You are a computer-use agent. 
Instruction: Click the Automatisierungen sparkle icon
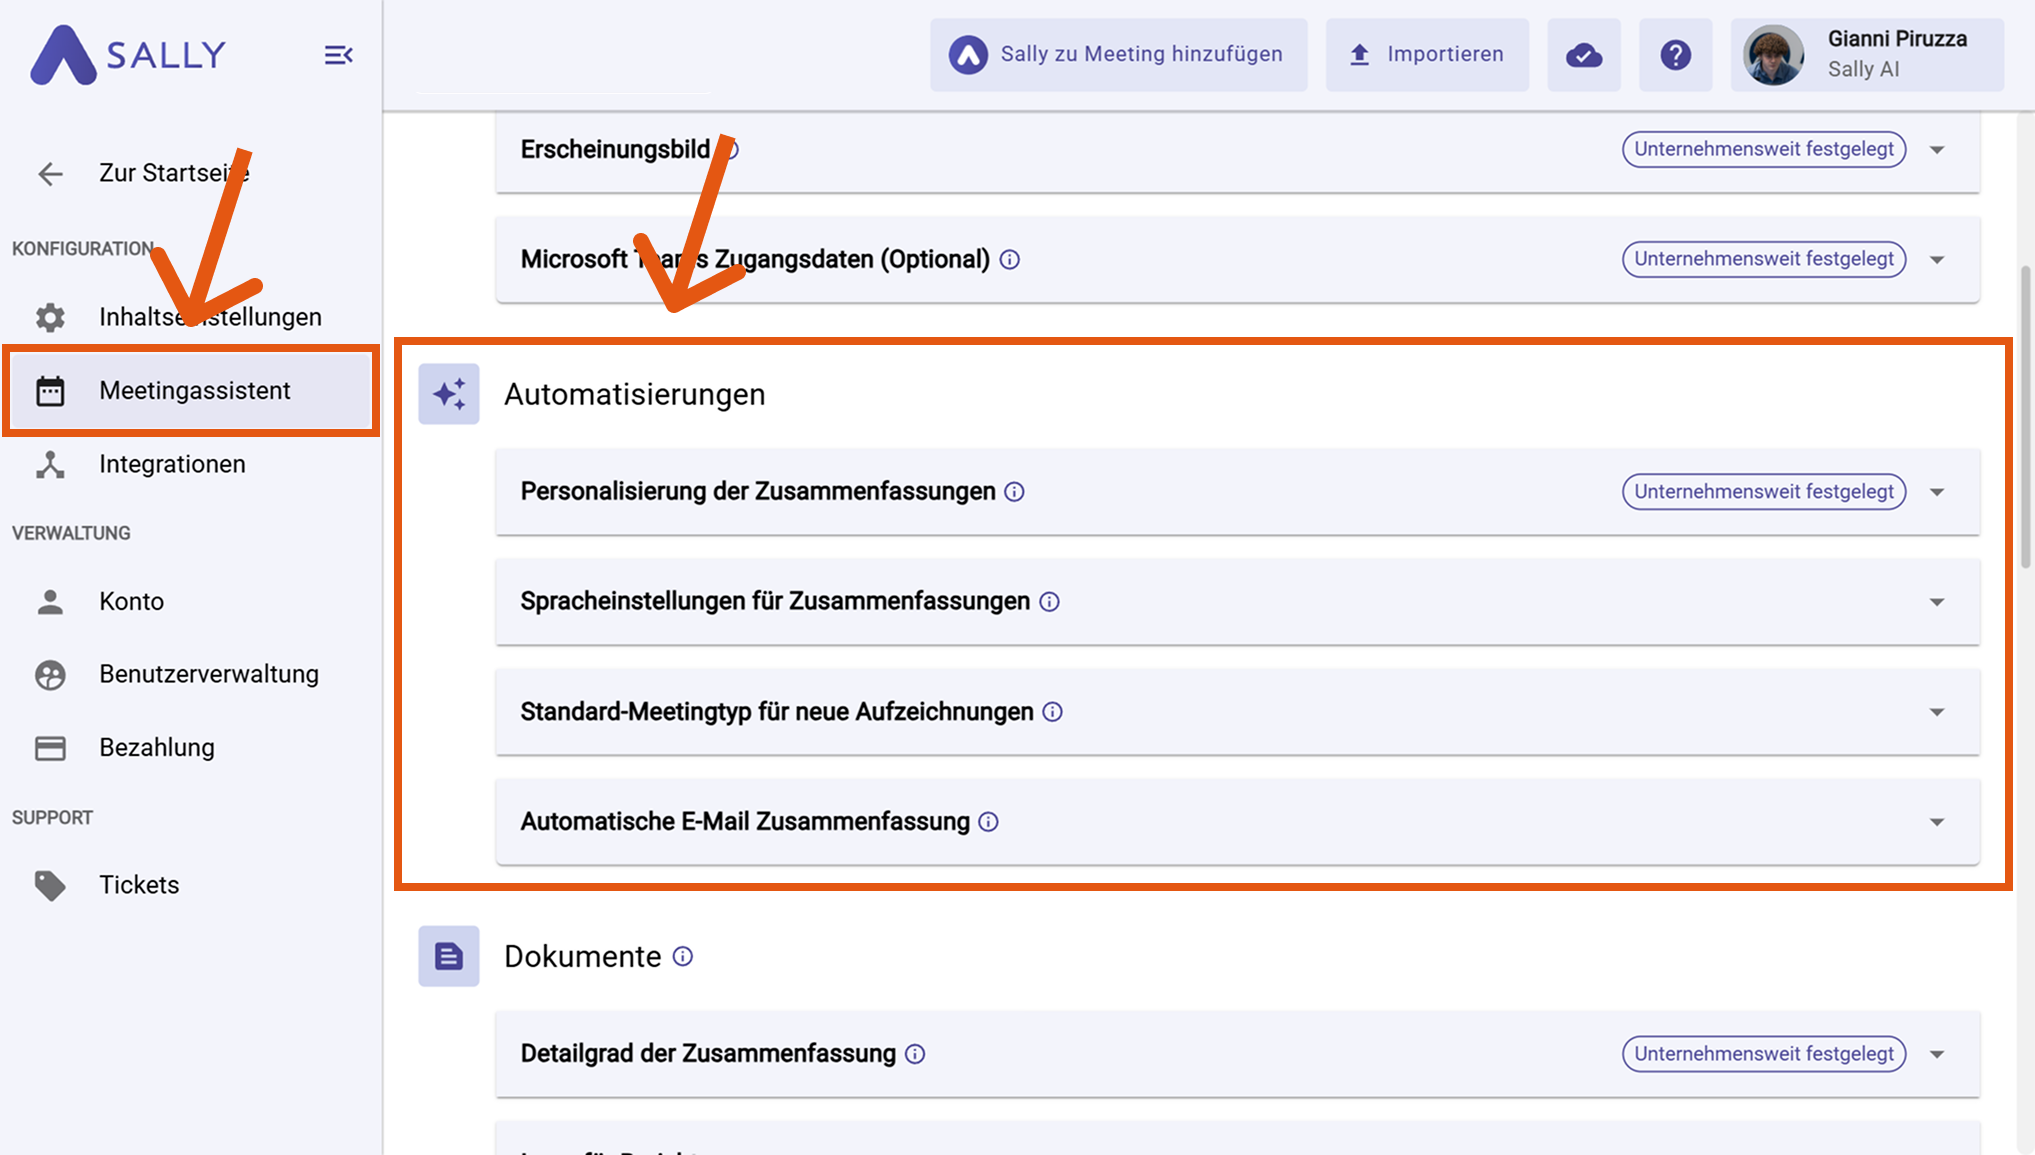pyautogui.click(x=448, y=394)
